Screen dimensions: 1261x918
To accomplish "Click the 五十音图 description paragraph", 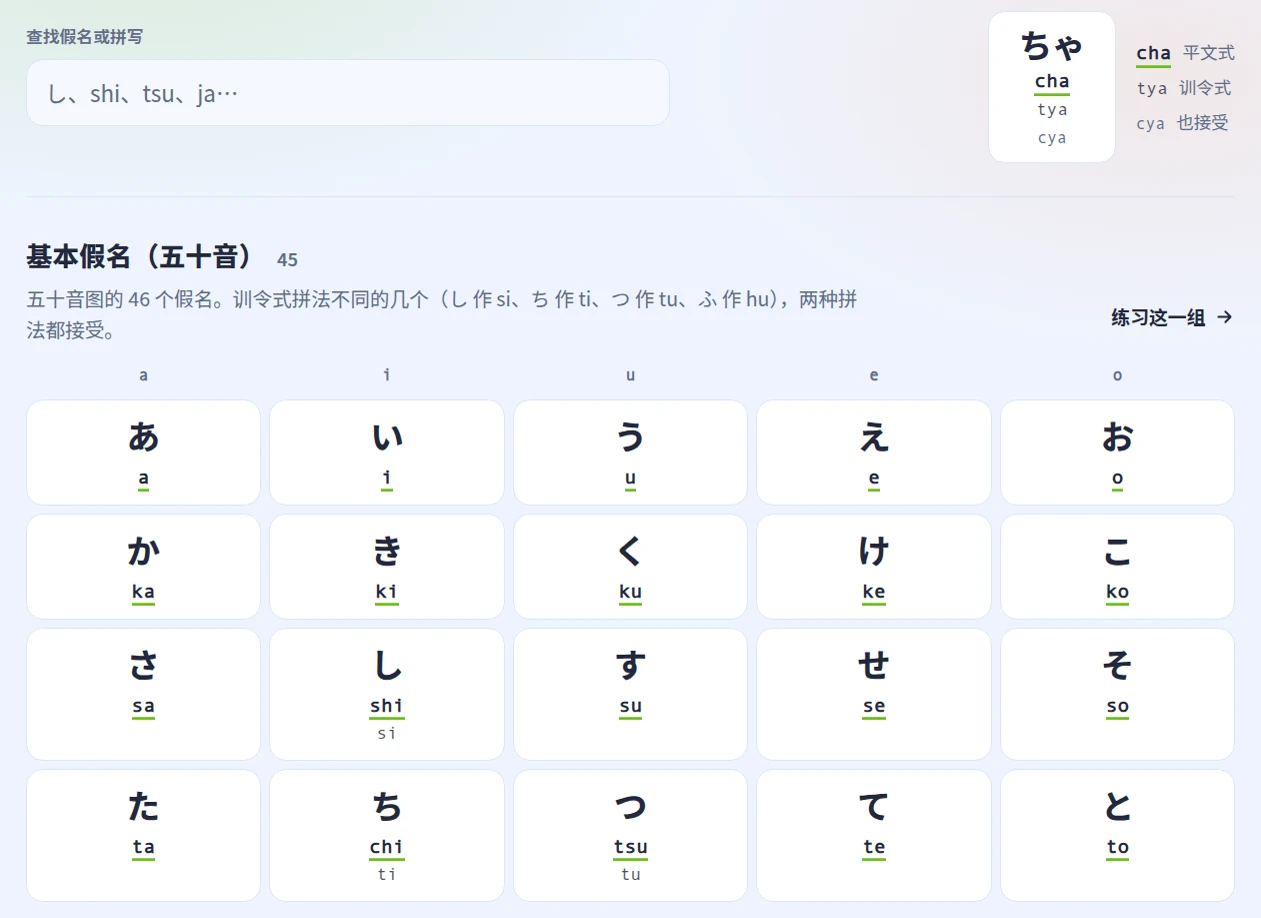I will pos(442,314).
